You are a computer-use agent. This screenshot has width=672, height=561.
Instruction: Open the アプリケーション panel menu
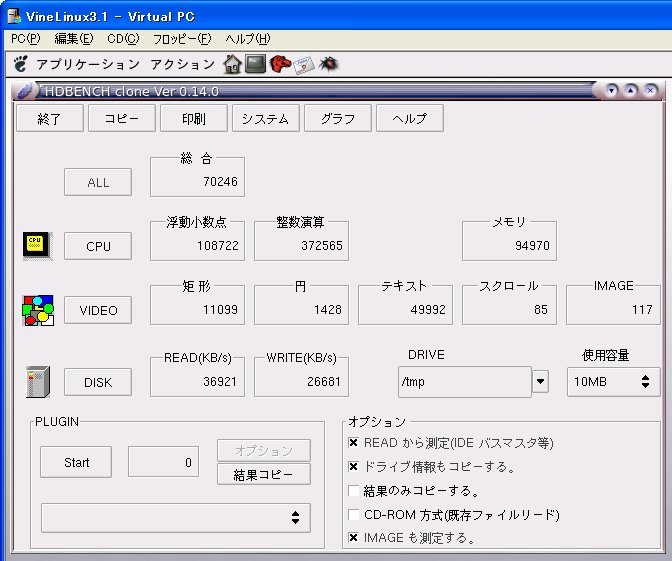pos(88,64)
